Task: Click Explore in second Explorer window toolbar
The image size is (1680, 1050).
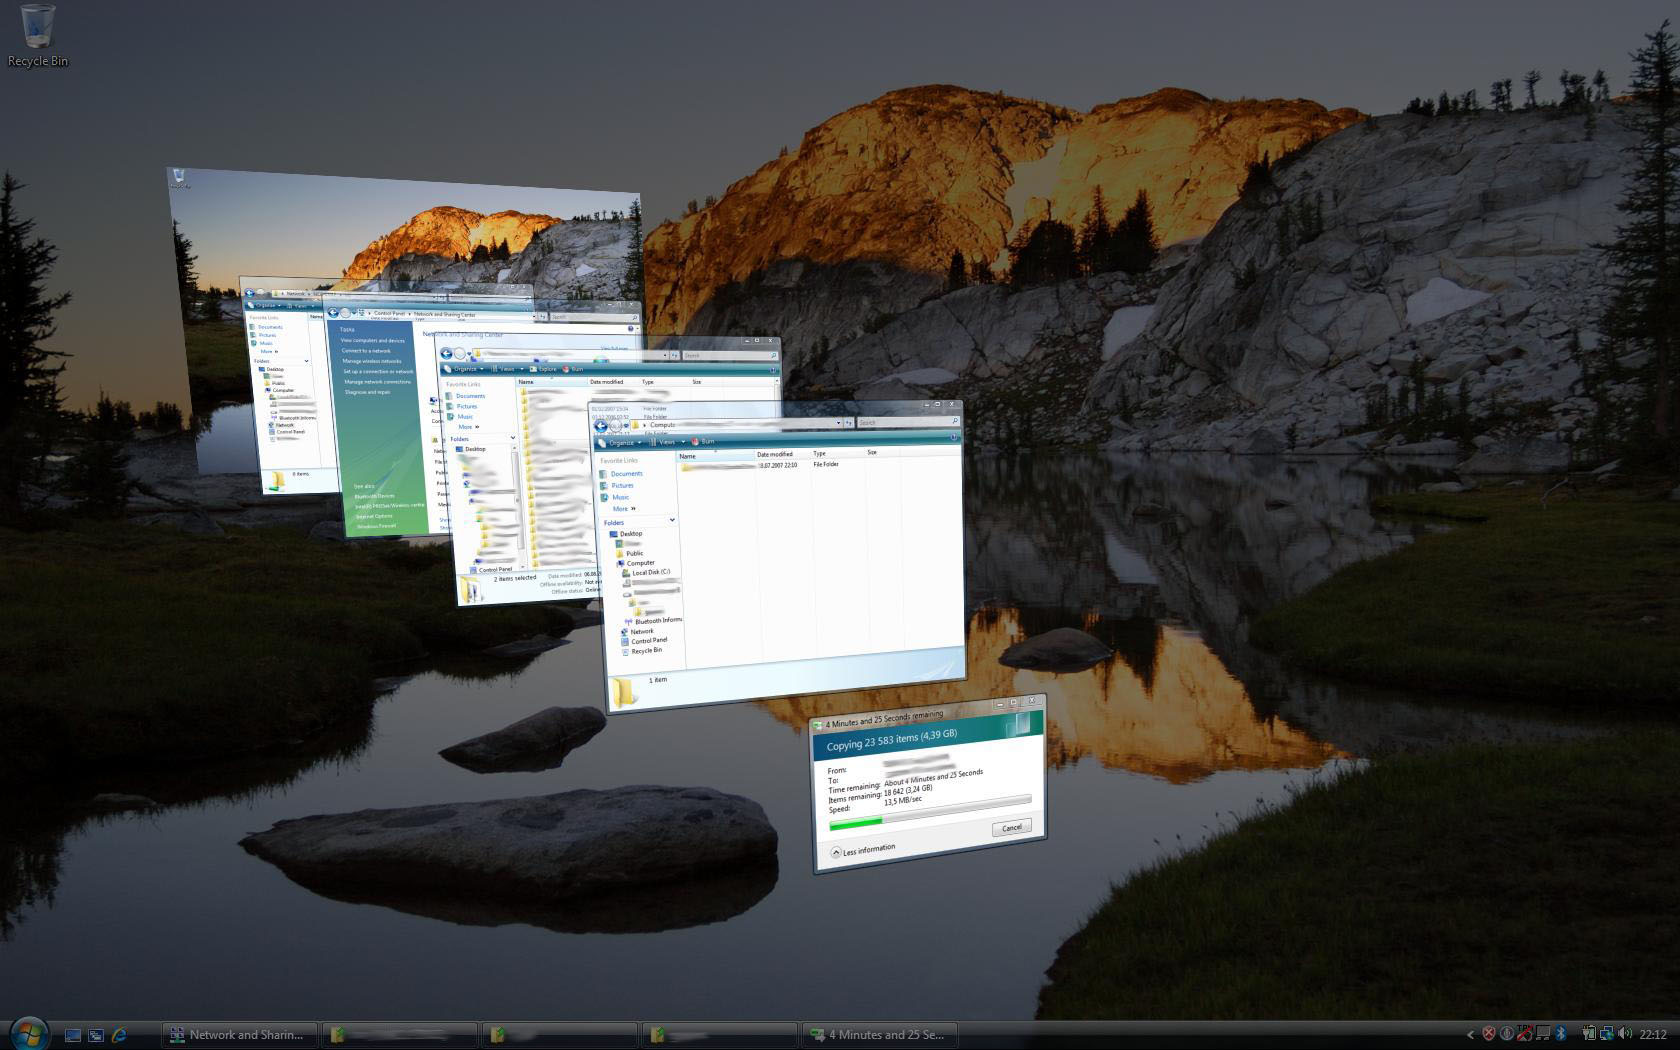Action: [x=543, y=369]
